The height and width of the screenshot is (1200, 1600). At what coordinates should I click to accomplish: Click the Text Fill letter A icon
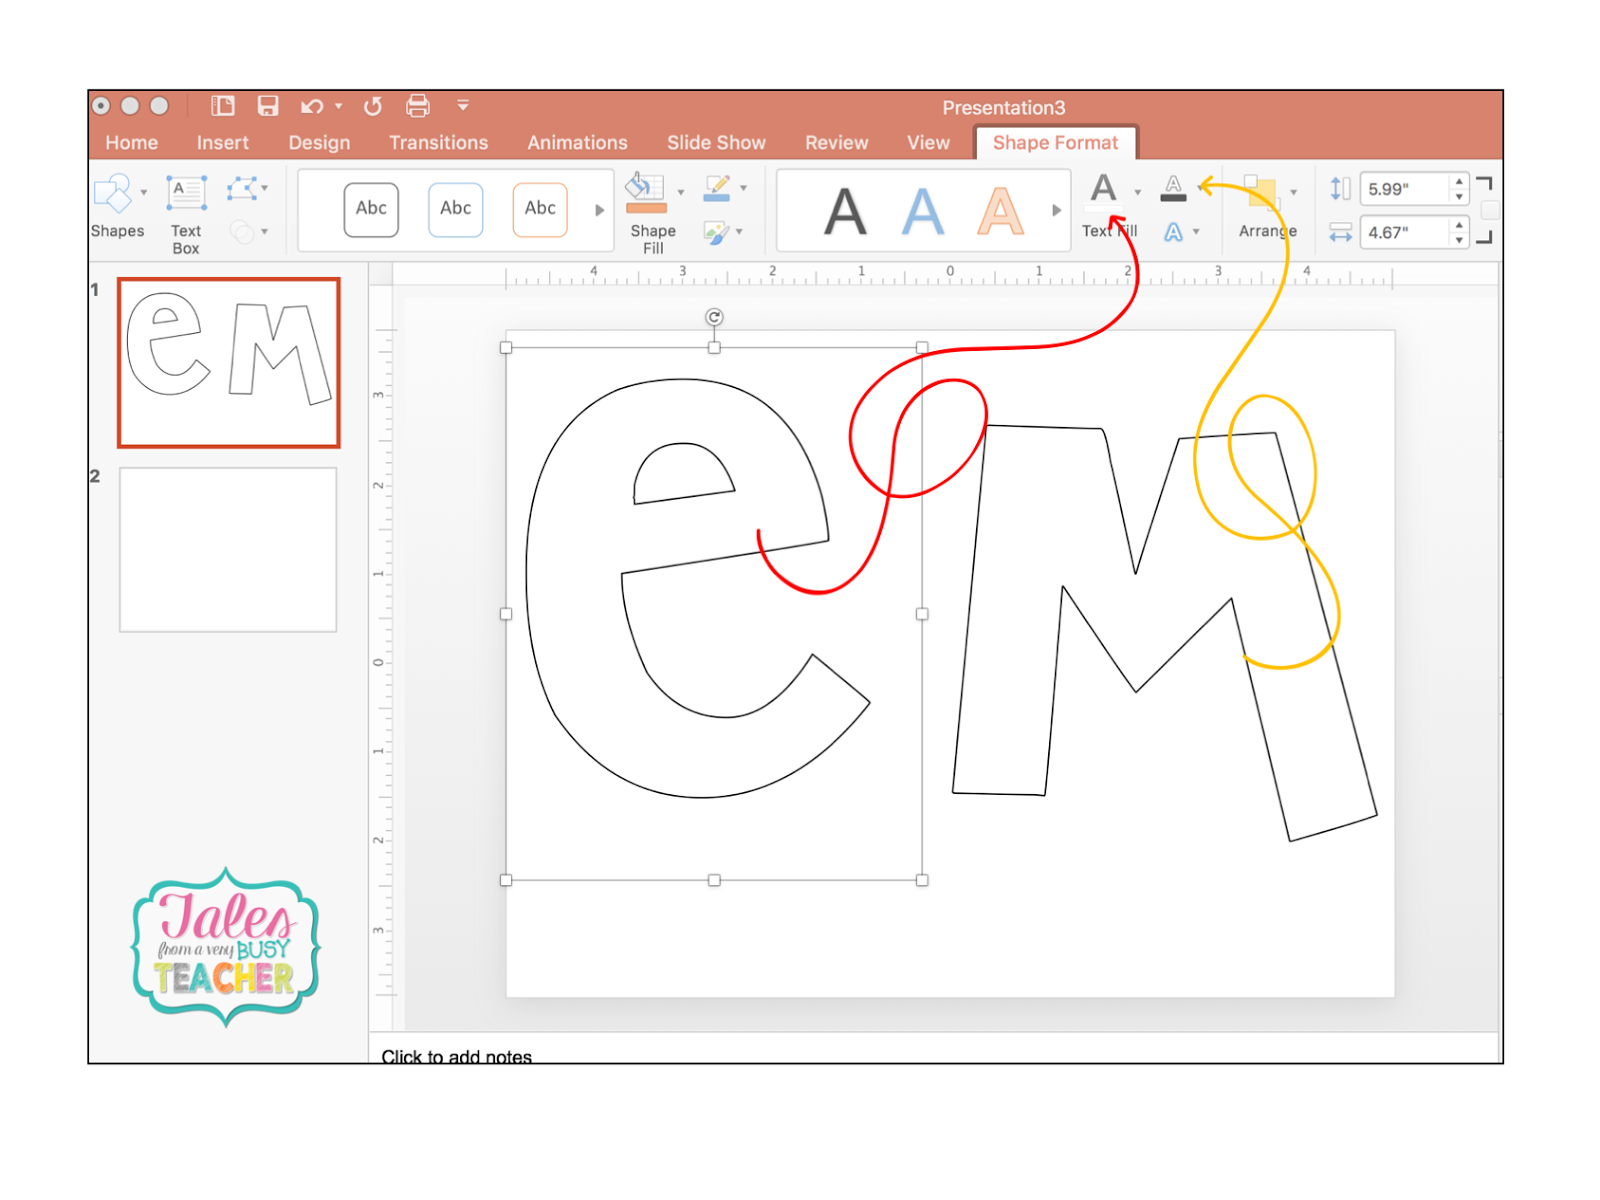click(1103, 192)
